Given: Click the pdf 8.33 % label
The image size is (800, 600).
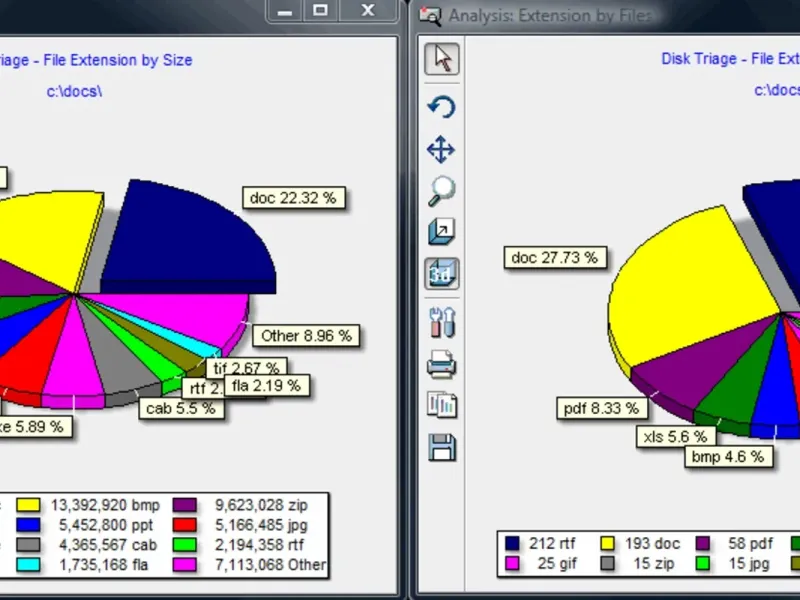Looking at the screenshot, I should (x=602, y=408).
